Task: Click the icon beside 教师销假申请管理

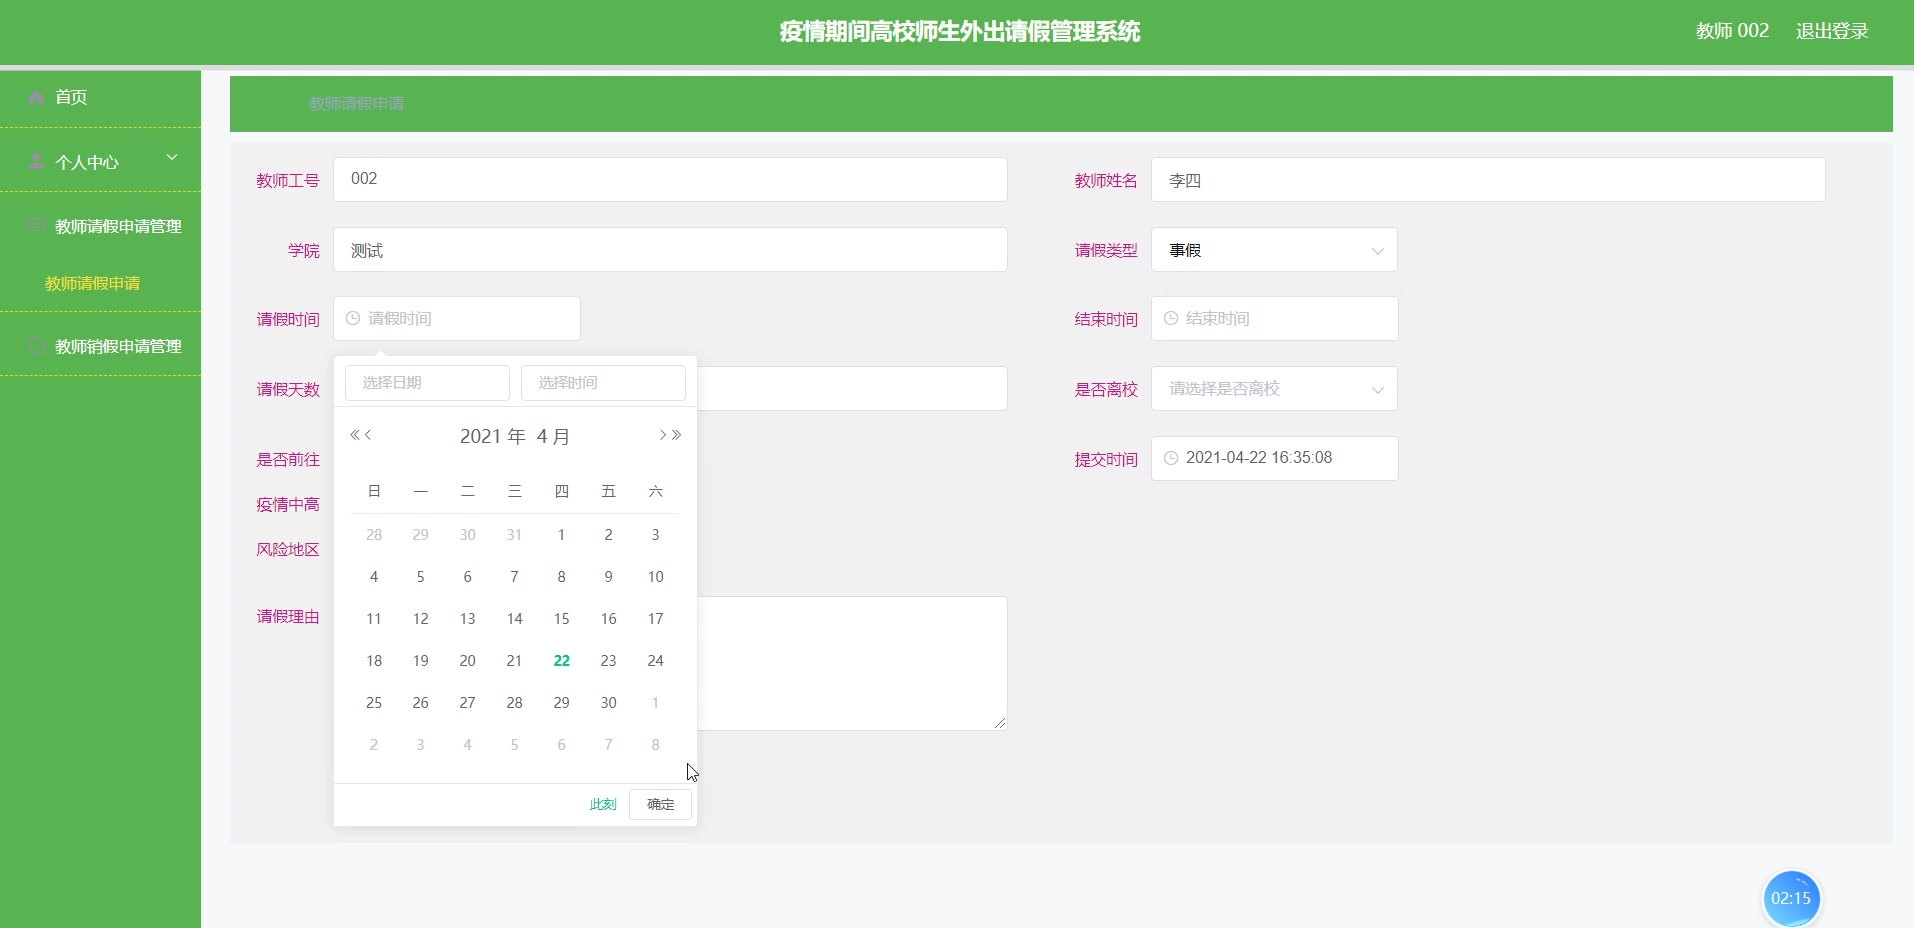Action: pyautogui.click(x=36, y=345)
